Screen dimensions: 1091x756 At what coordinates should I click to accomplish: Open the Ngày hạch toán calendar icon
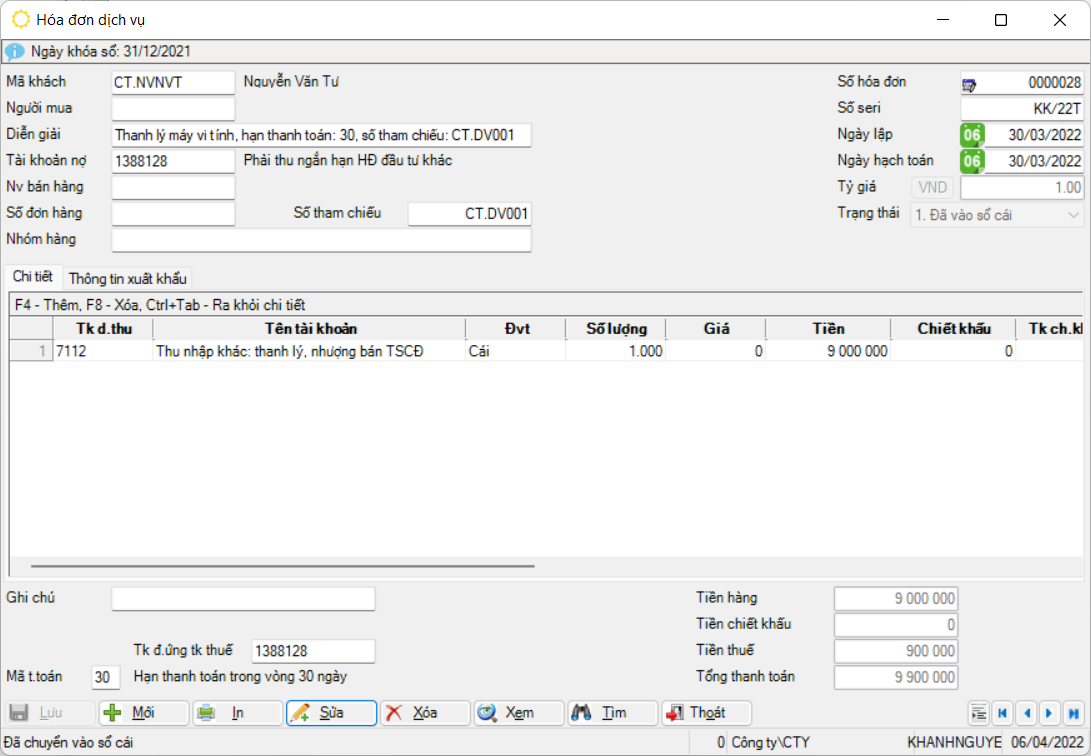[x=971, y=161]
